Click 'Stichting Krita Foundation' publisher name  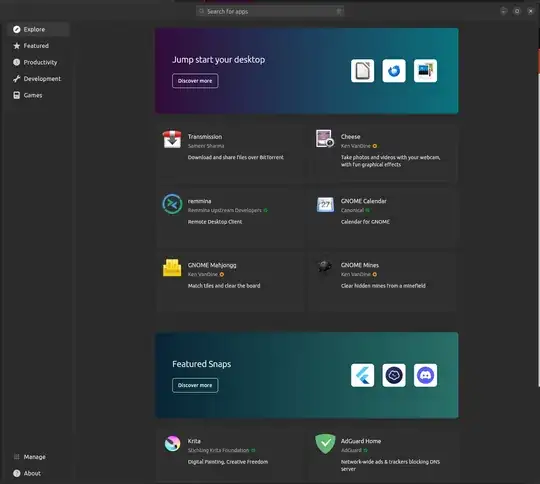pyautogui.click(x=218, y=451)
